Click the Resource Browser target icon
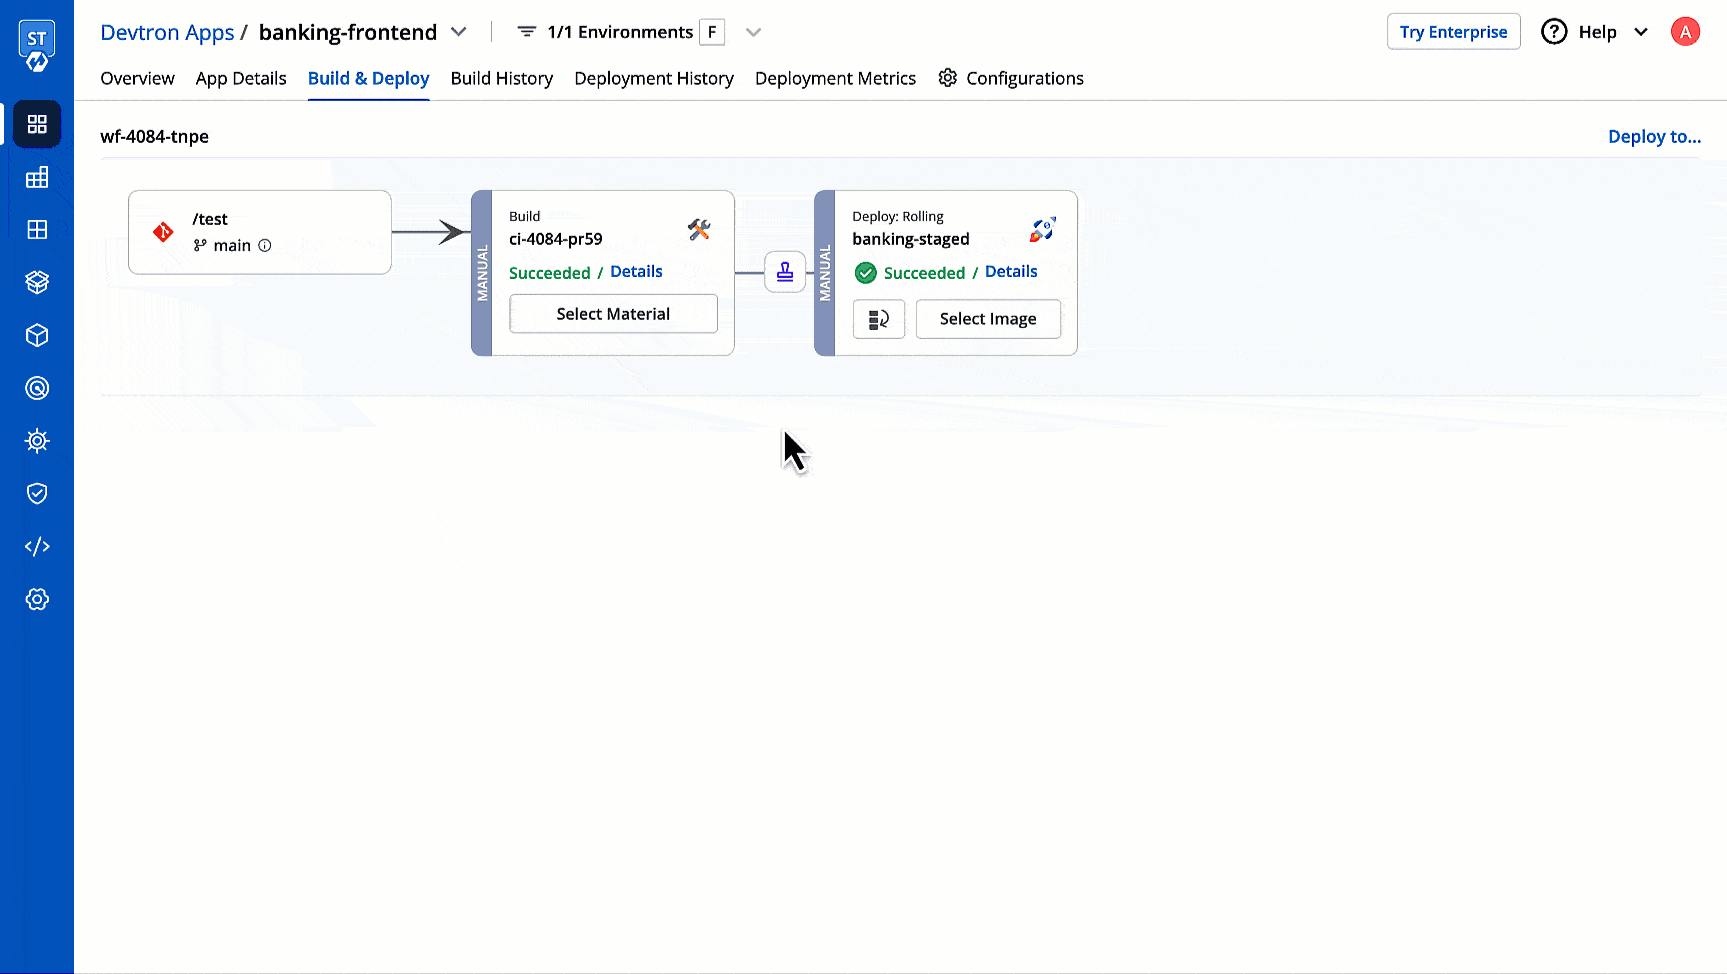The height and width of the screenshot is (974, 1727). 37,388
